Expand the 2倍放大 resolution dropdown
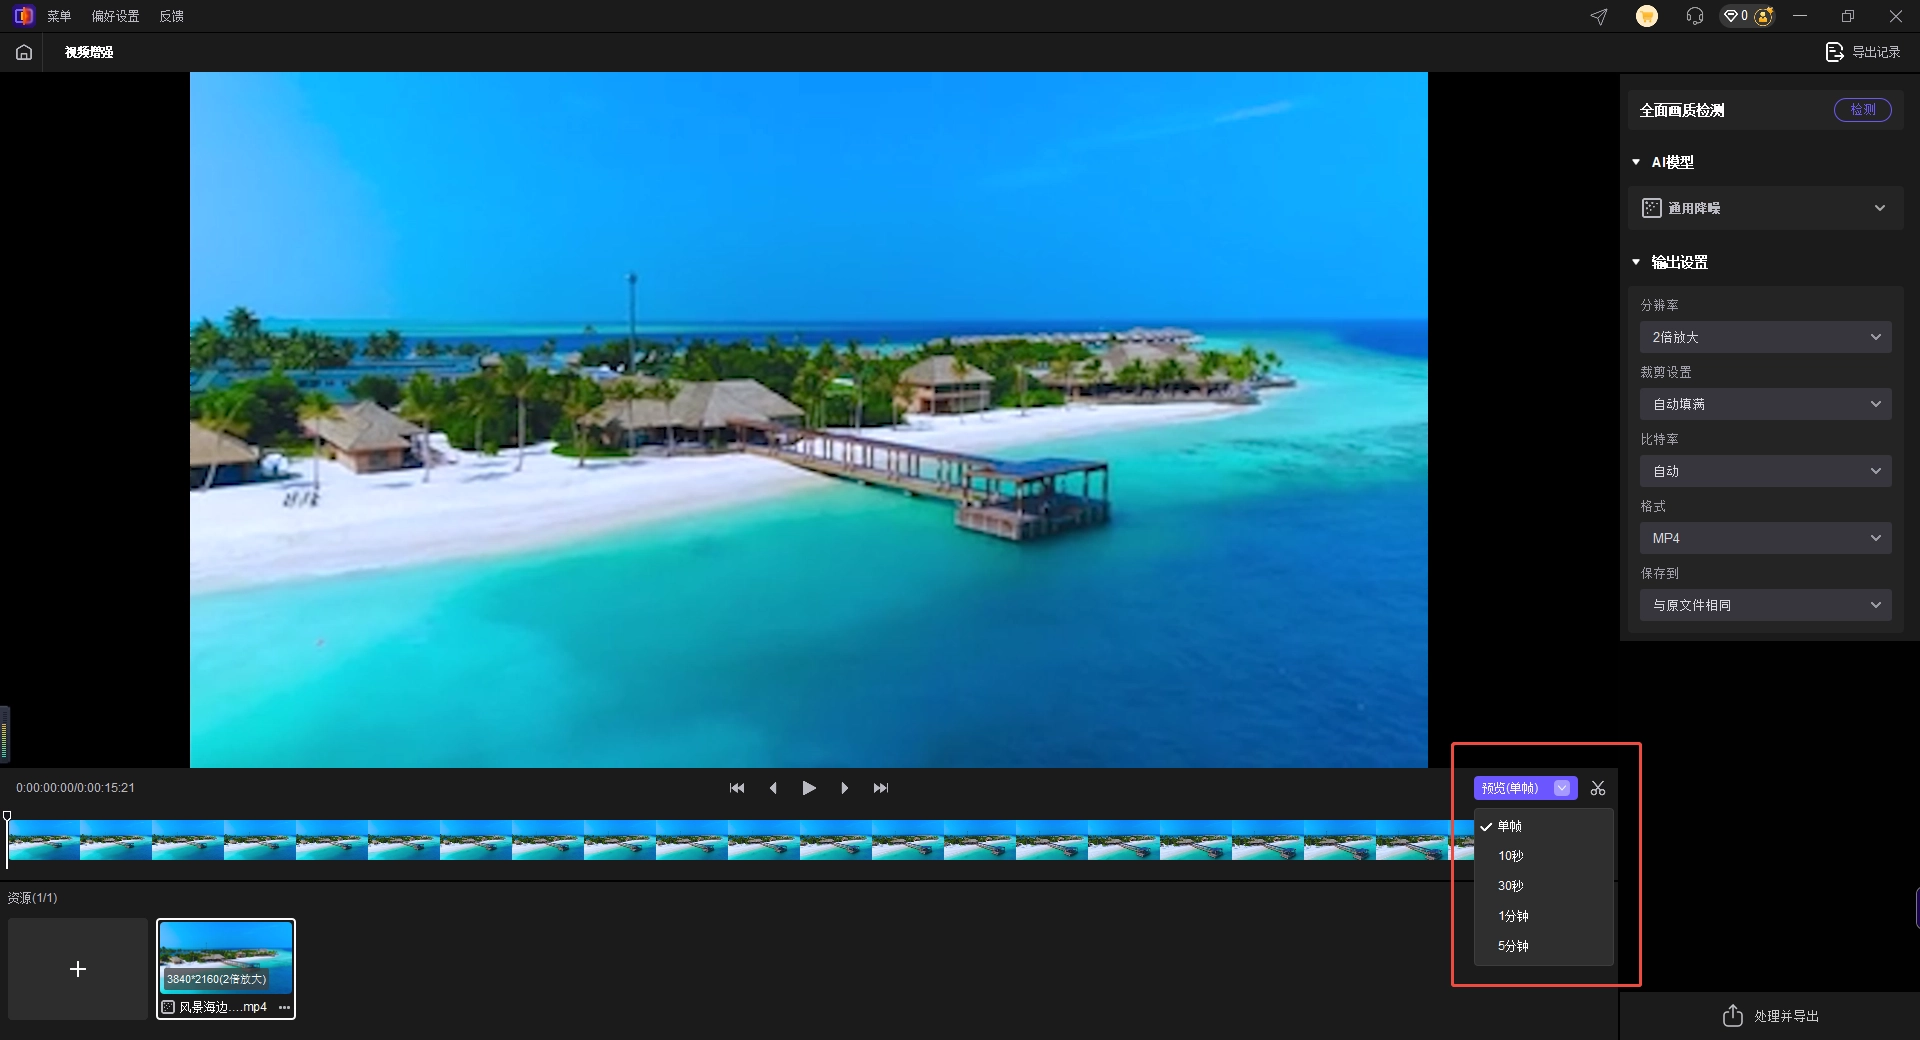This screenshot has width=1920, height=1040. 1765,337
